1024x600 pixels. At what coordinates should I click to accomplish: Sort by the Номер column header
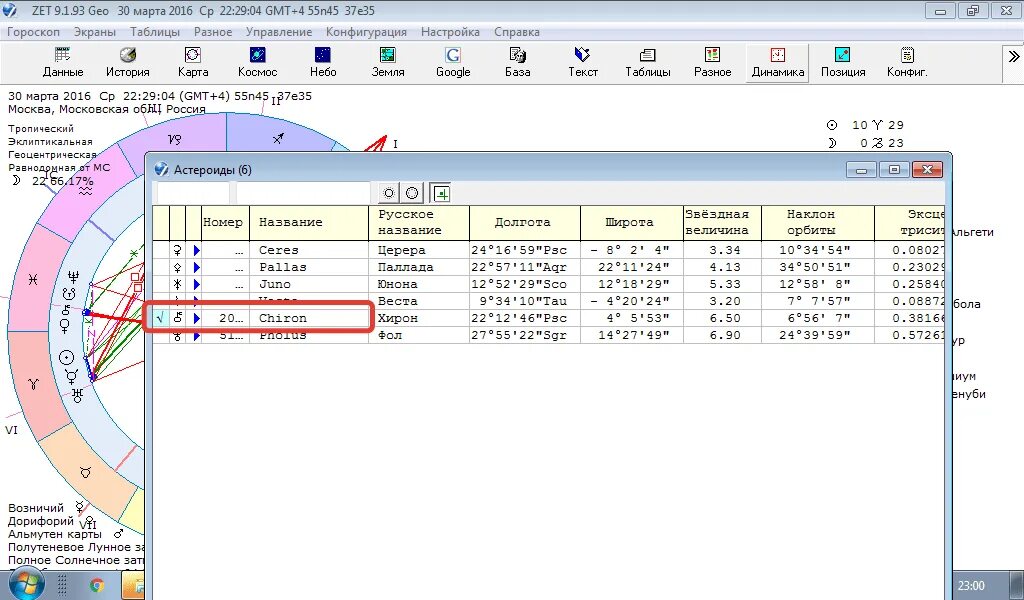pos(225,223)
